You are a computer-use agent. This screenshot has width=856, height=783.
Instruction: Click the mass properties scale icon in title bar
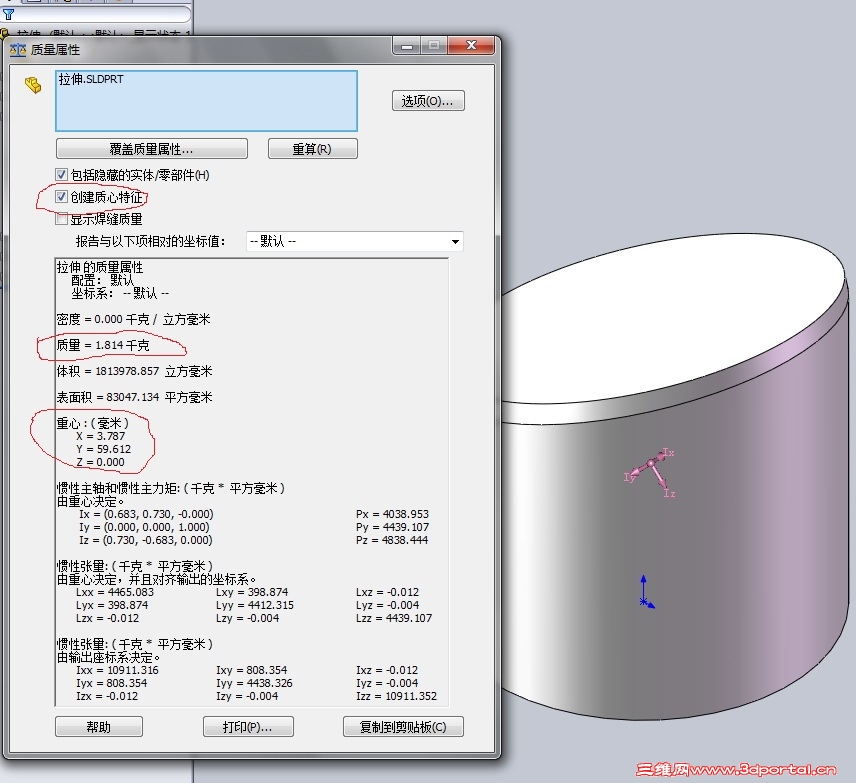coord(18,50)
